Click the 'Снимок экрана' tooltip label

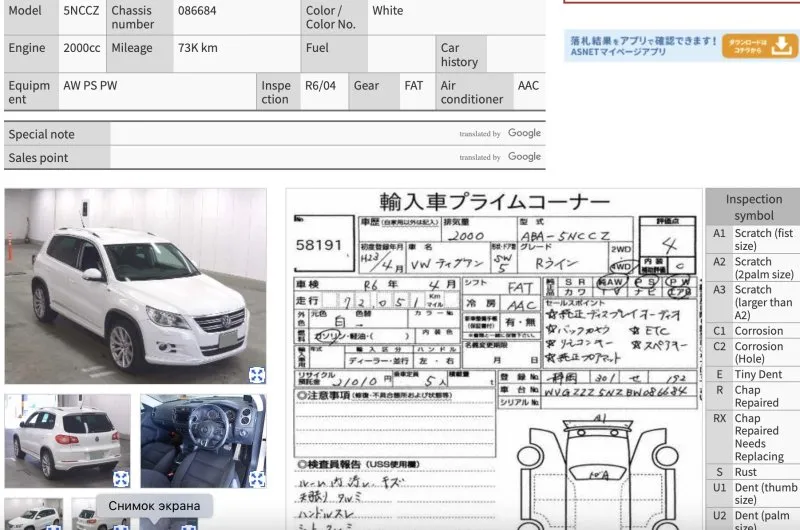point(154,506)
